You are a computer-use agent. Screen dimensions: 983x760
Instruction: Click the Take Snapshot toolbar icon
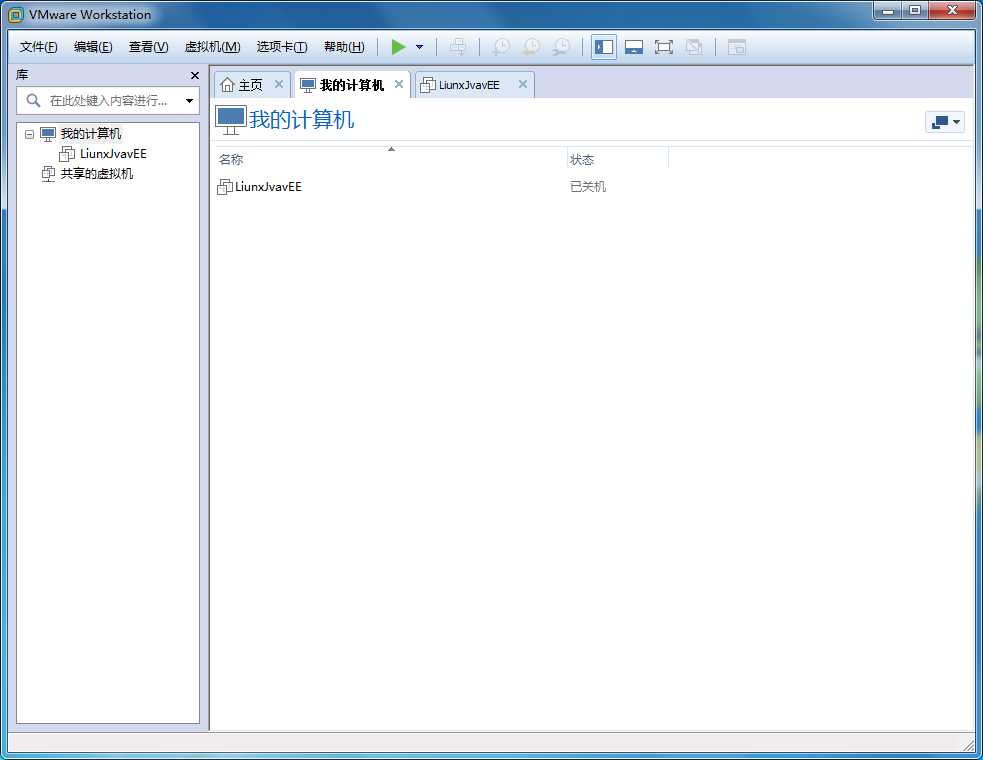point(501,47)
